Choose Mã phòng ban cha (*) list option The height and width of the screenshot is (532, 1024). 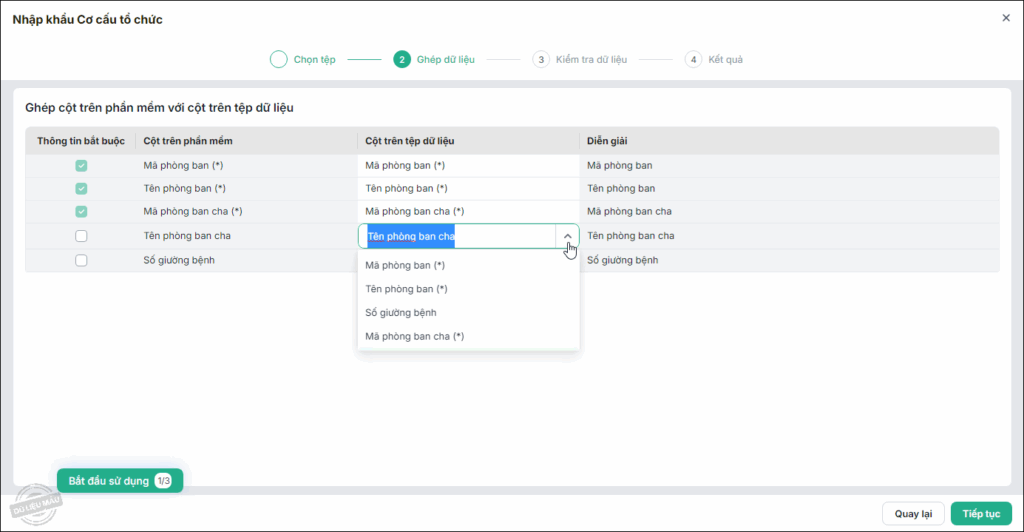point(414,337)
